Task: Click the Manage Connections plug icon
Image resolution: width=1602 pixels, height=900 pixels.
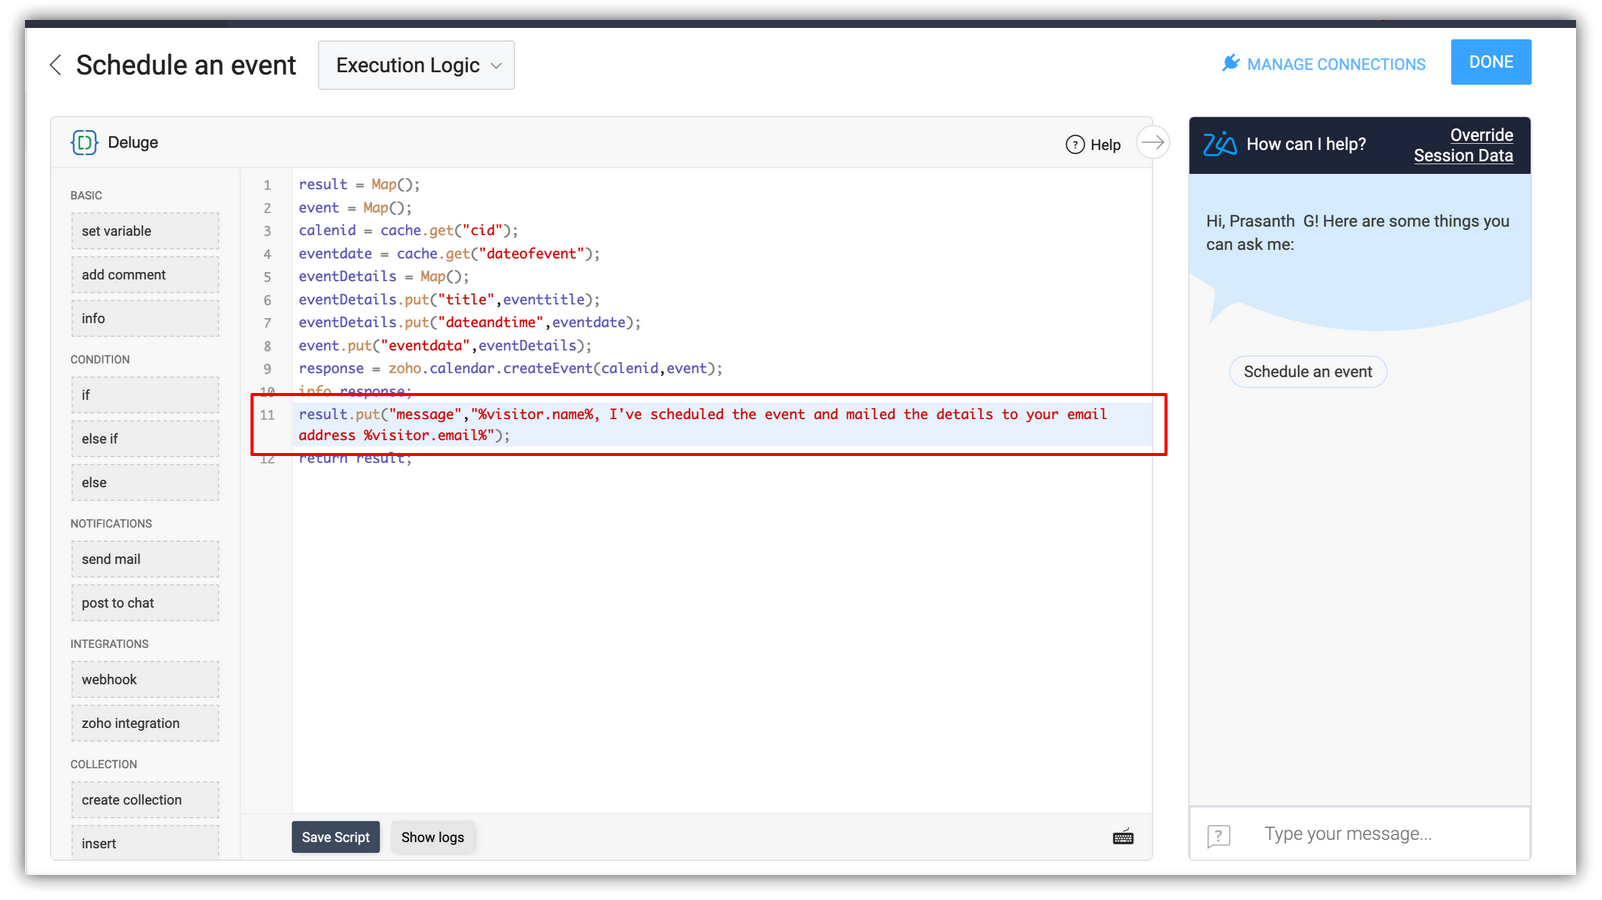Action: pos(1231,63)
